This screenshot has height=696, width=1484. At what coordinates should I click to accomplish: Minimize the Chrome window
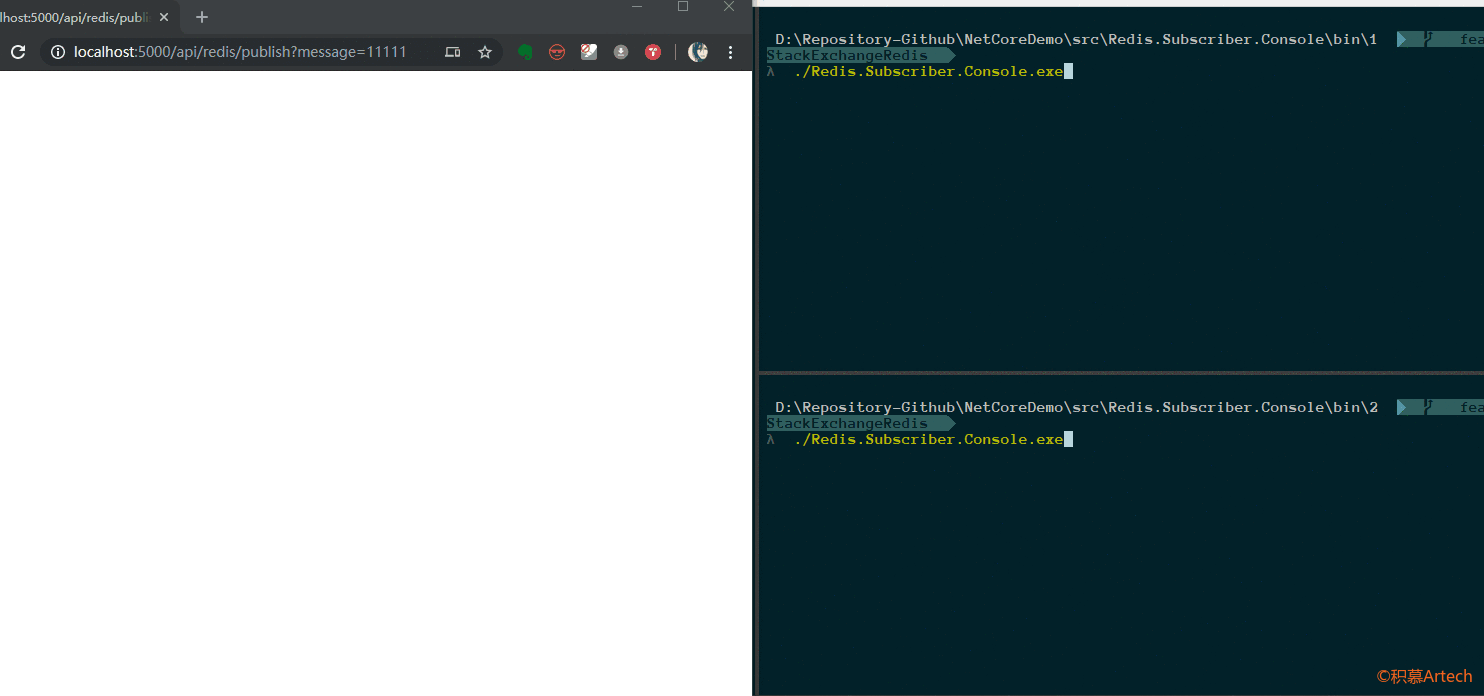638,6
